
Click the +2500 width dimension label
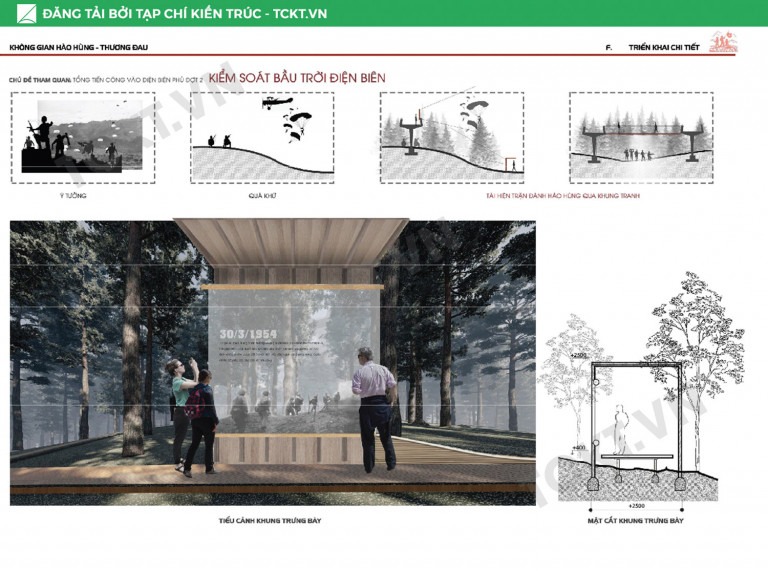[636, 506]
